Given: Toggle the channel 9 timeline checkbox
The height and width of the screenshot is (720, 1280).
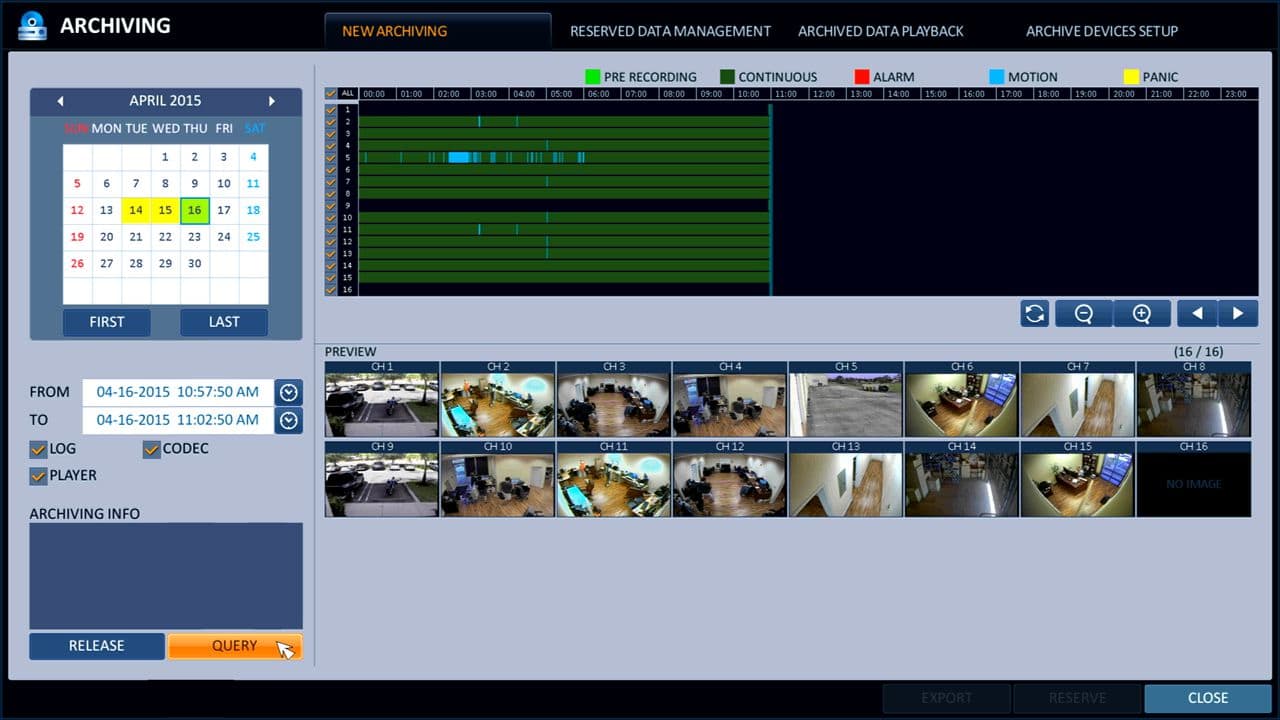Looking at the screenshot, I should point(331,205).
